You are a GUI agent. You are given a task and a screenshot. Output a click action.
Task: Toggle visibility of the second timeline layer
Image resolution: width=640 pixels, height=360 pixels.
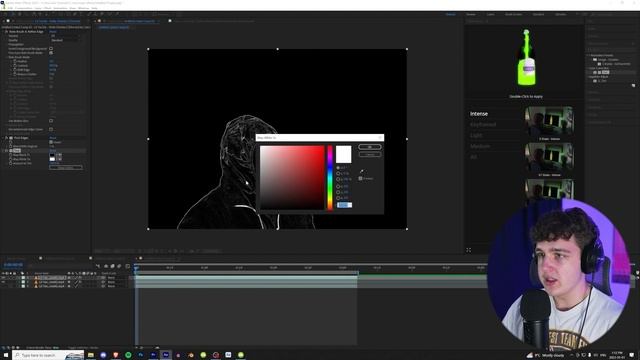coord(3,282)
